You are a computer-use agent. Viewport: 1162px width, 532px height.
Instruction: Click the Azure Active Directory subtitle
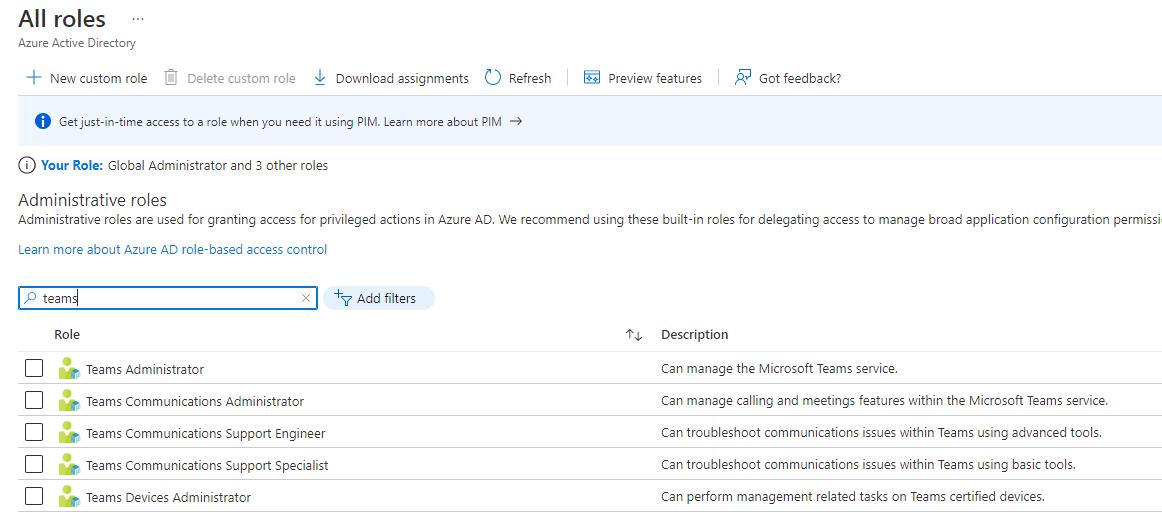77,43
